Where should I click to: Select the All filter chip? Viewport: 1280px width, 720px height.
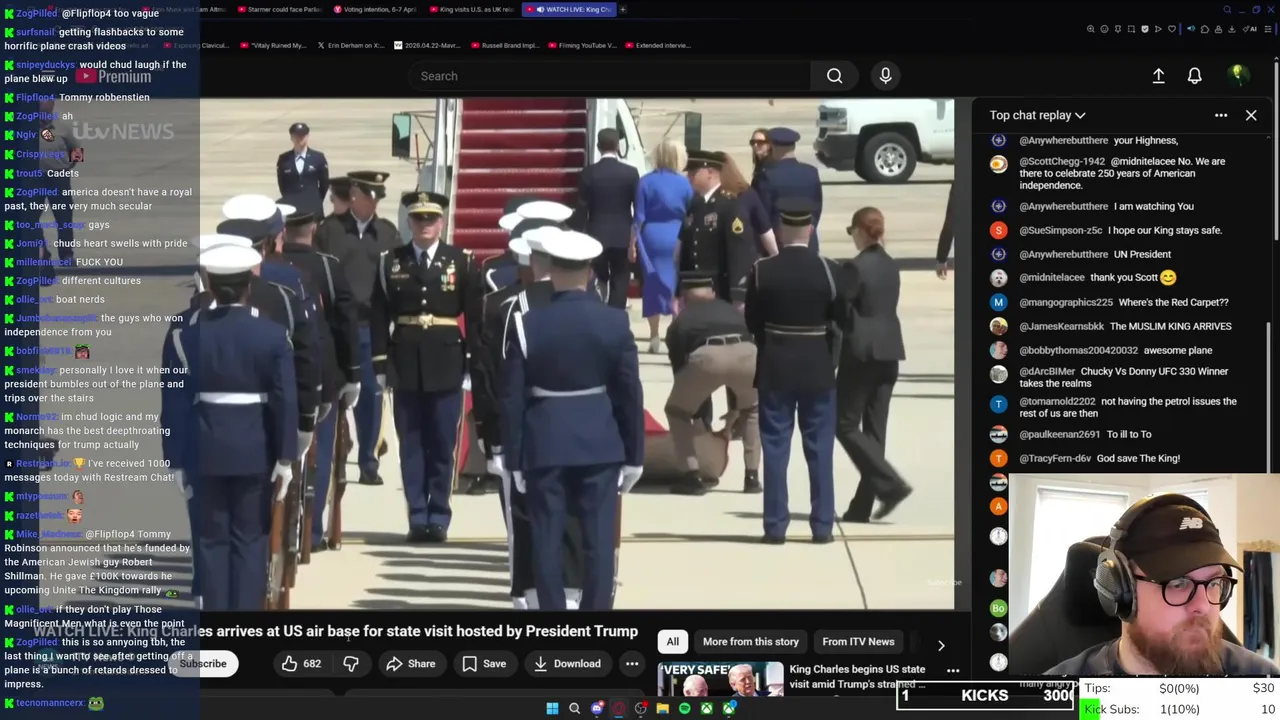pyautogui.click(x=673, y=642)
